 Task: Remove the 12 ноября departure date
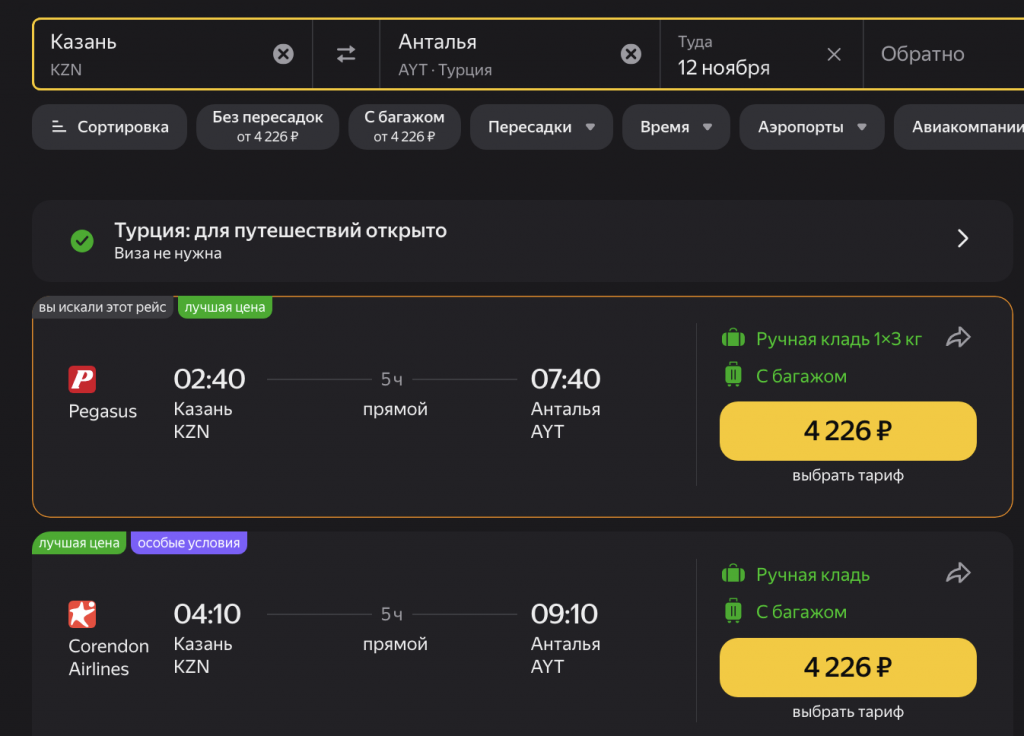click(834, 54)
